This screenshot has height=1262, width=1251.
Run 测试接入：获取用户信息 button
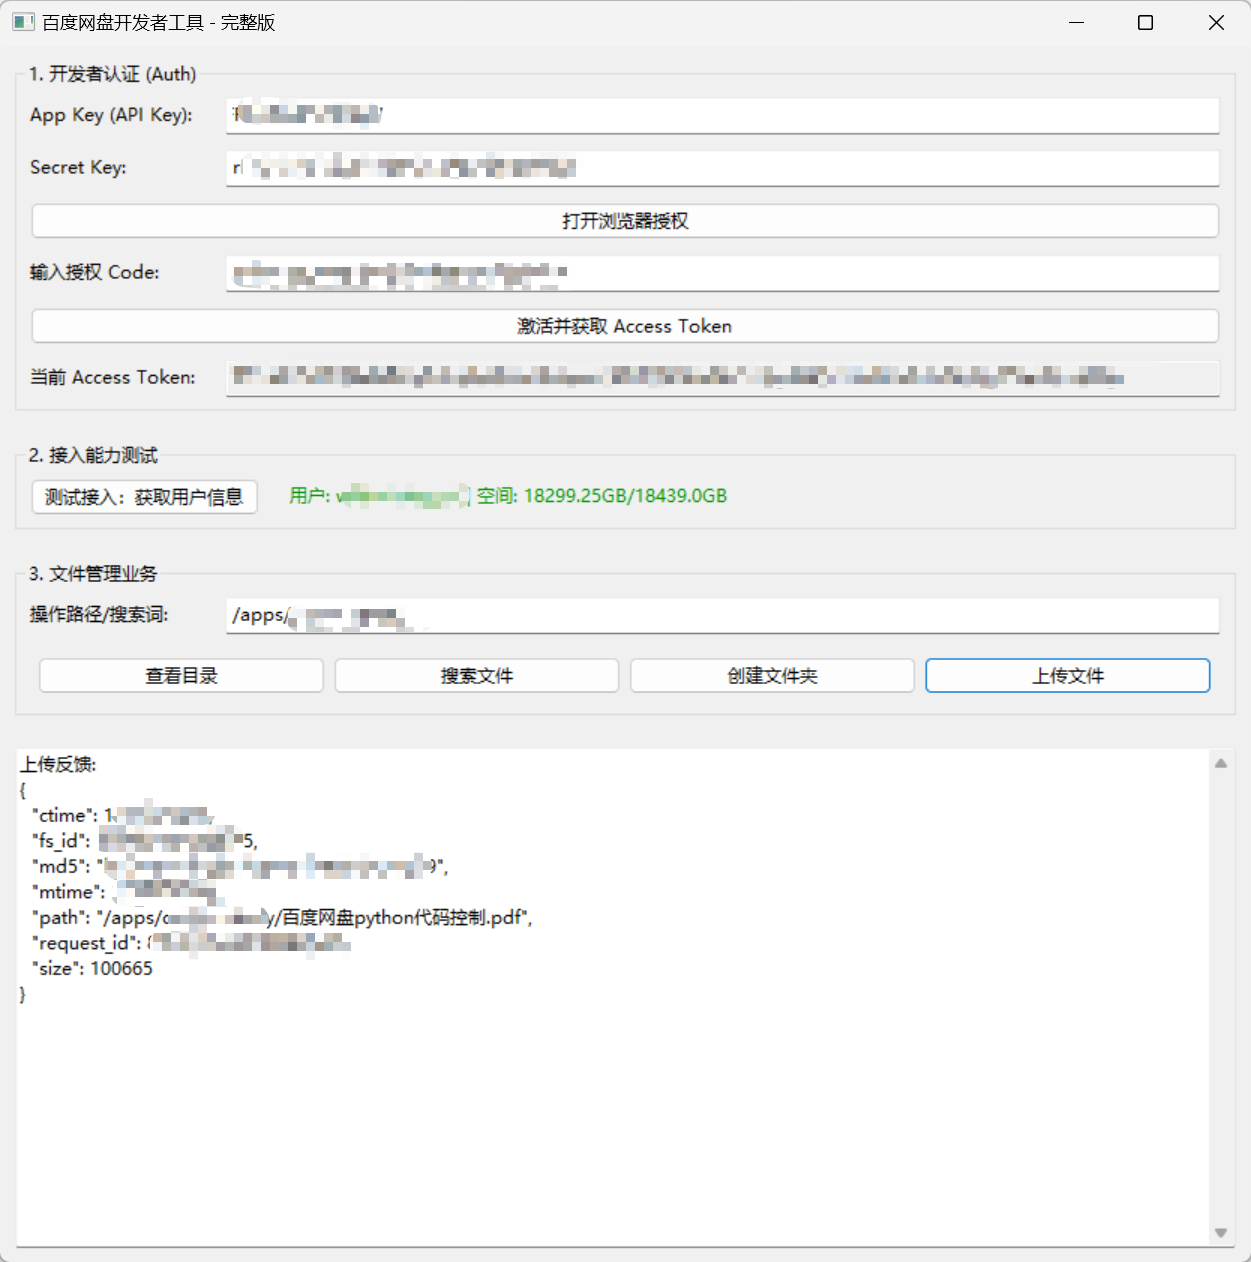145,497
